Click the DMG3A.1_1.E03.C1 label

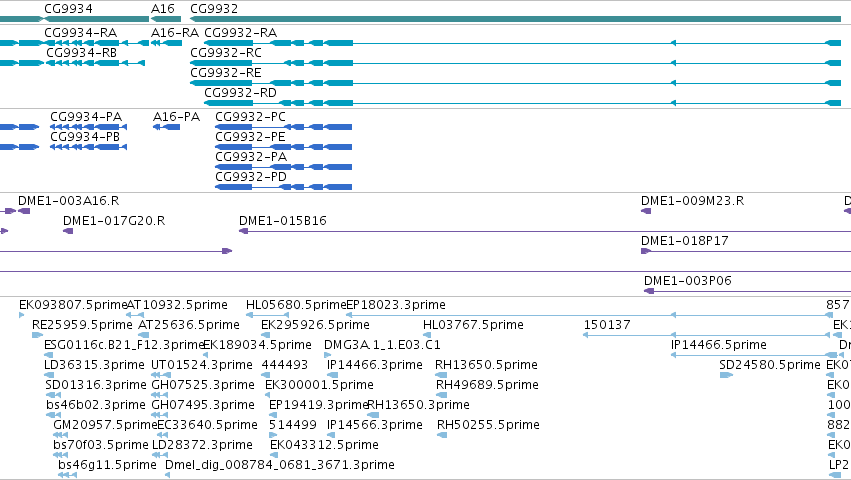click(382, 345)
